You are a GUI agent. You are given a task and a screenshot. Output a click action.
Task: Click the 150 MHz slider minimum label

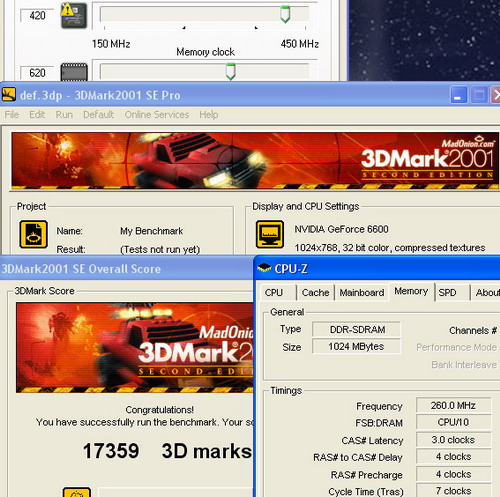[x=111, y=44]
